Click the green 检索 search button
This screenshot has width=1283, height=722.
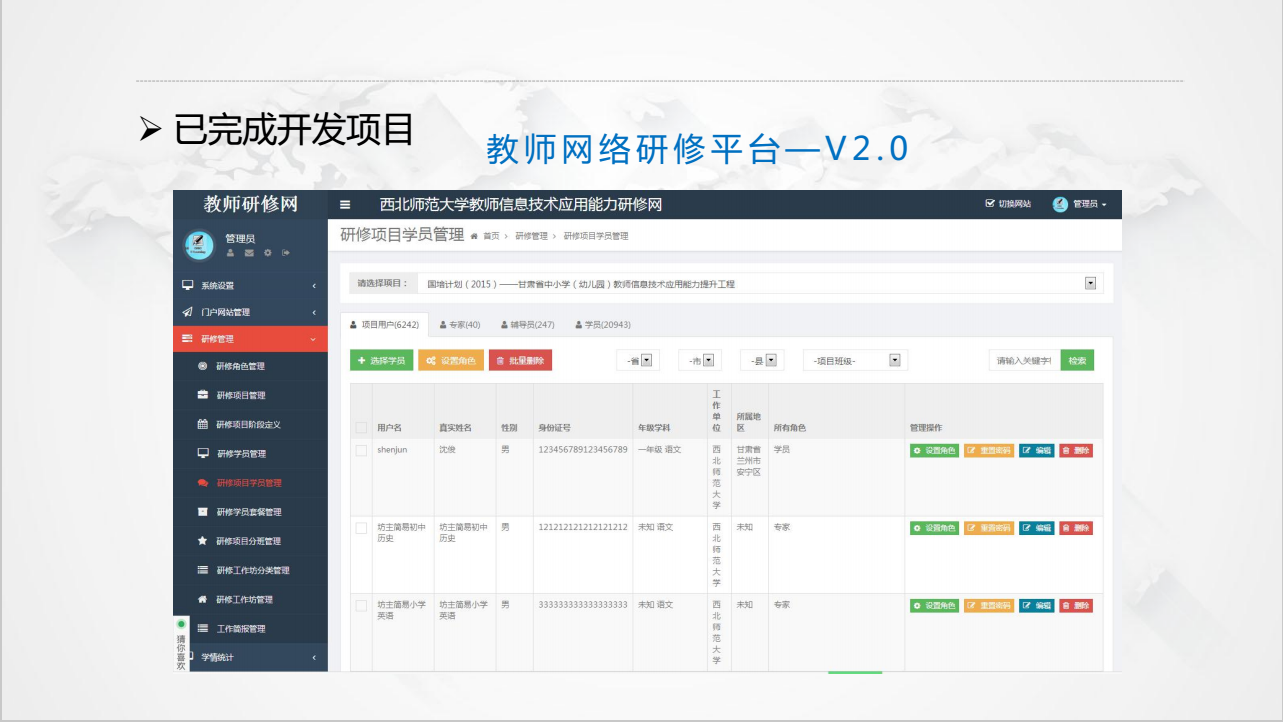click(1077, 360)
